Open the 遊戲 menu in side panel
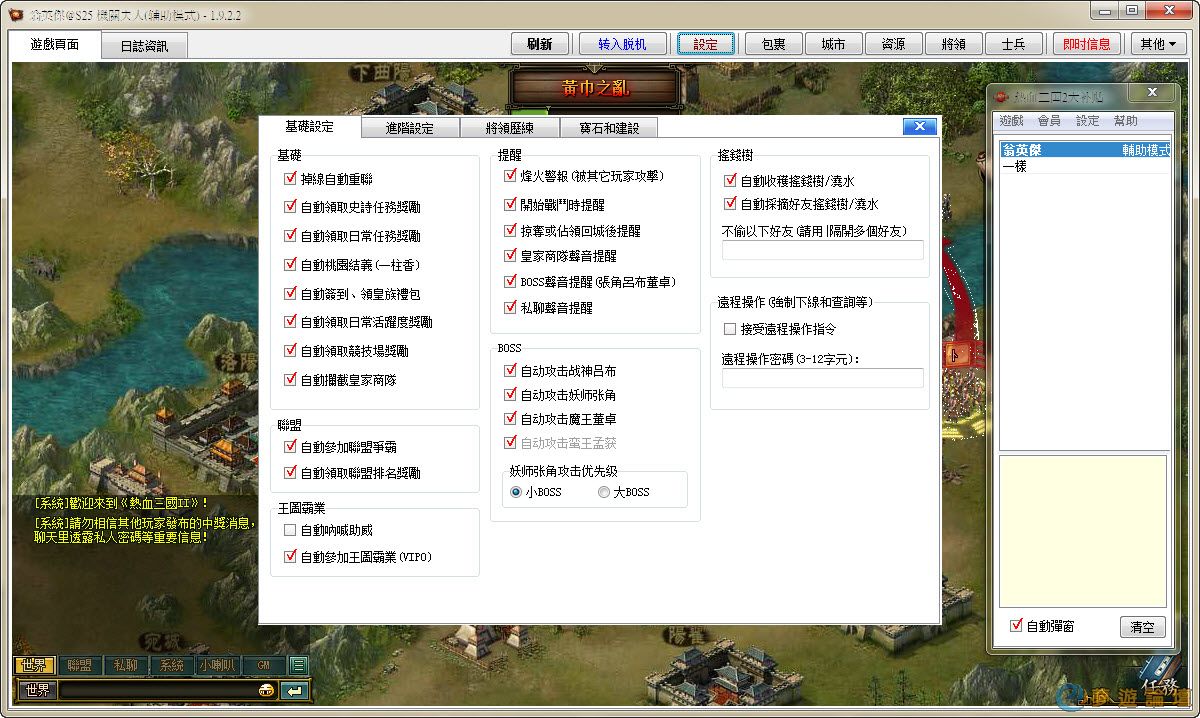Image resolution: width=1200 pixels, height=718 pixels. tap(1011, 121)
